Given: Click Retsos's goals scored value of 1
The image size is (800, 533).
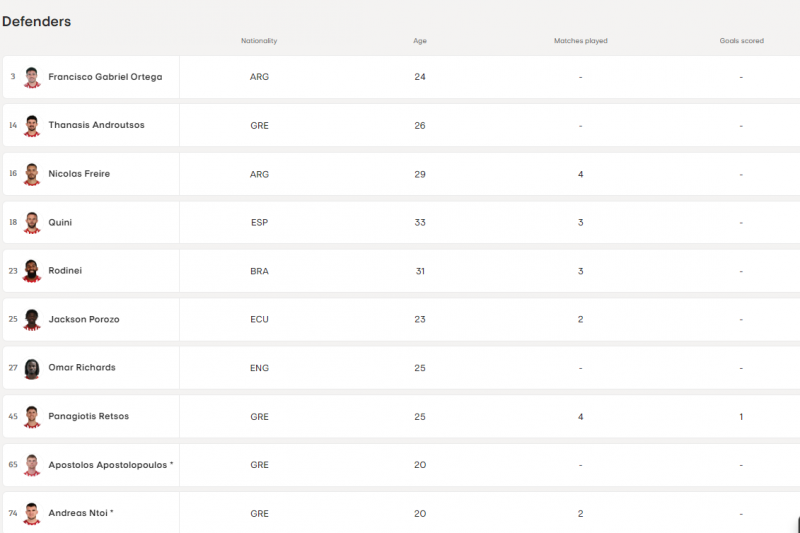Looking at the screenshot, I should coord(741,417).
